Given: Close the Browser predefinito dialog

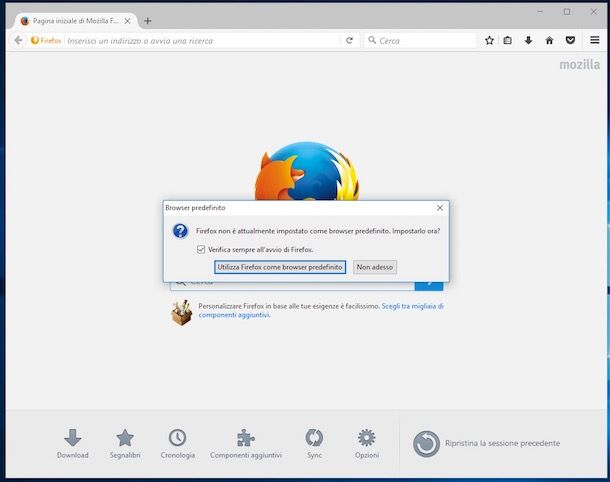Looking at the screenshot, I should click(440, 208).
